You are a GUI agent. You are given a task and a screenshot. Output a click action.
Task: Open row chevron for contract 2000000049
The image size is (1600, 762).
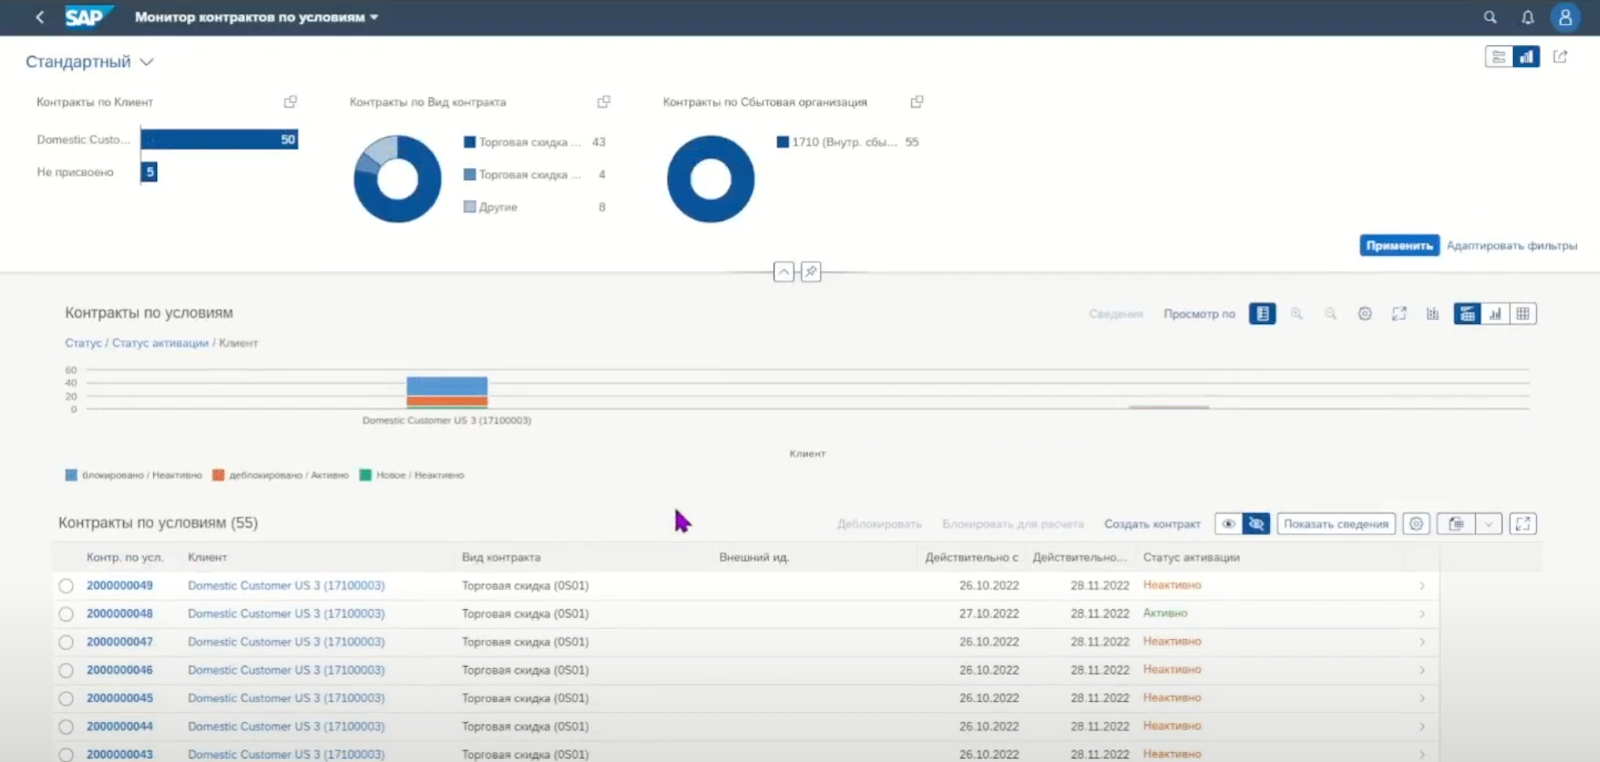pyautogui.click(x=1422, y=586)
